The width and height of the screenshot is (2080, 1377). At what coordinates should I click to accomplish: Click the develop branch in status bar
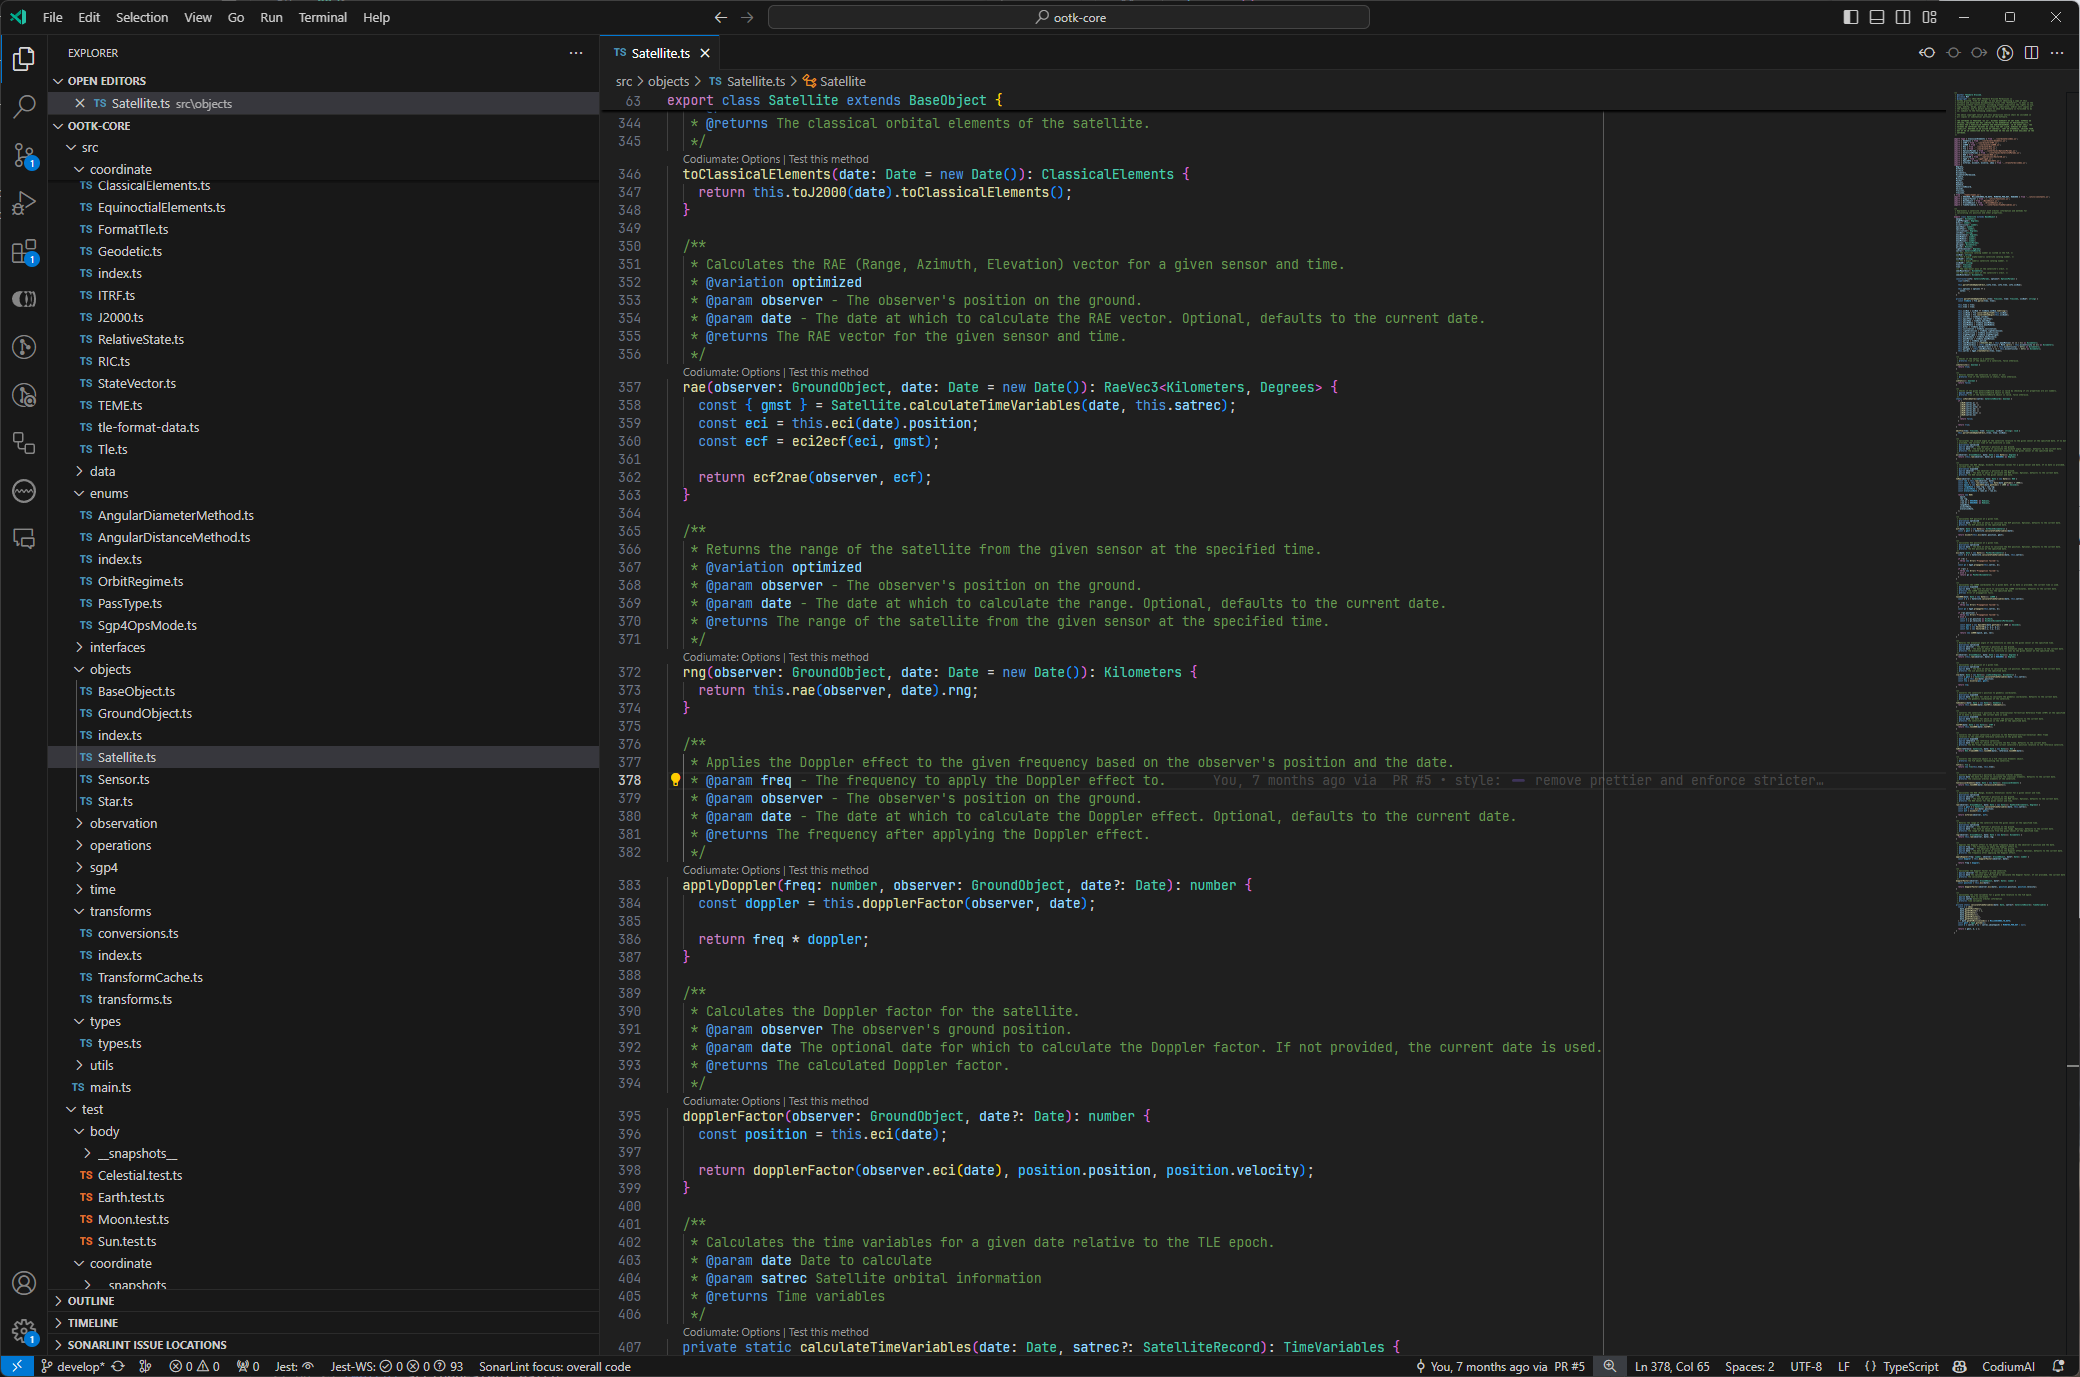click(x=76, y=1366)
